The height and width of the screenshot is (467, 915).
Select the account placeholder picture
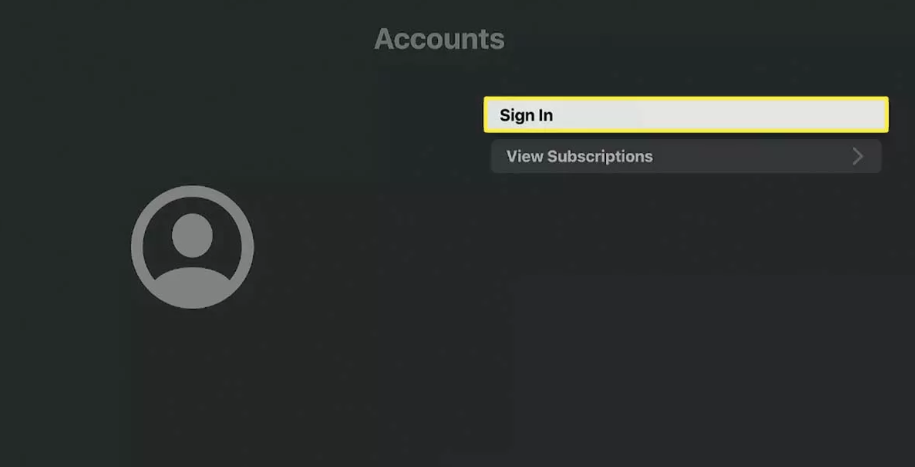[x=193, y=247]
